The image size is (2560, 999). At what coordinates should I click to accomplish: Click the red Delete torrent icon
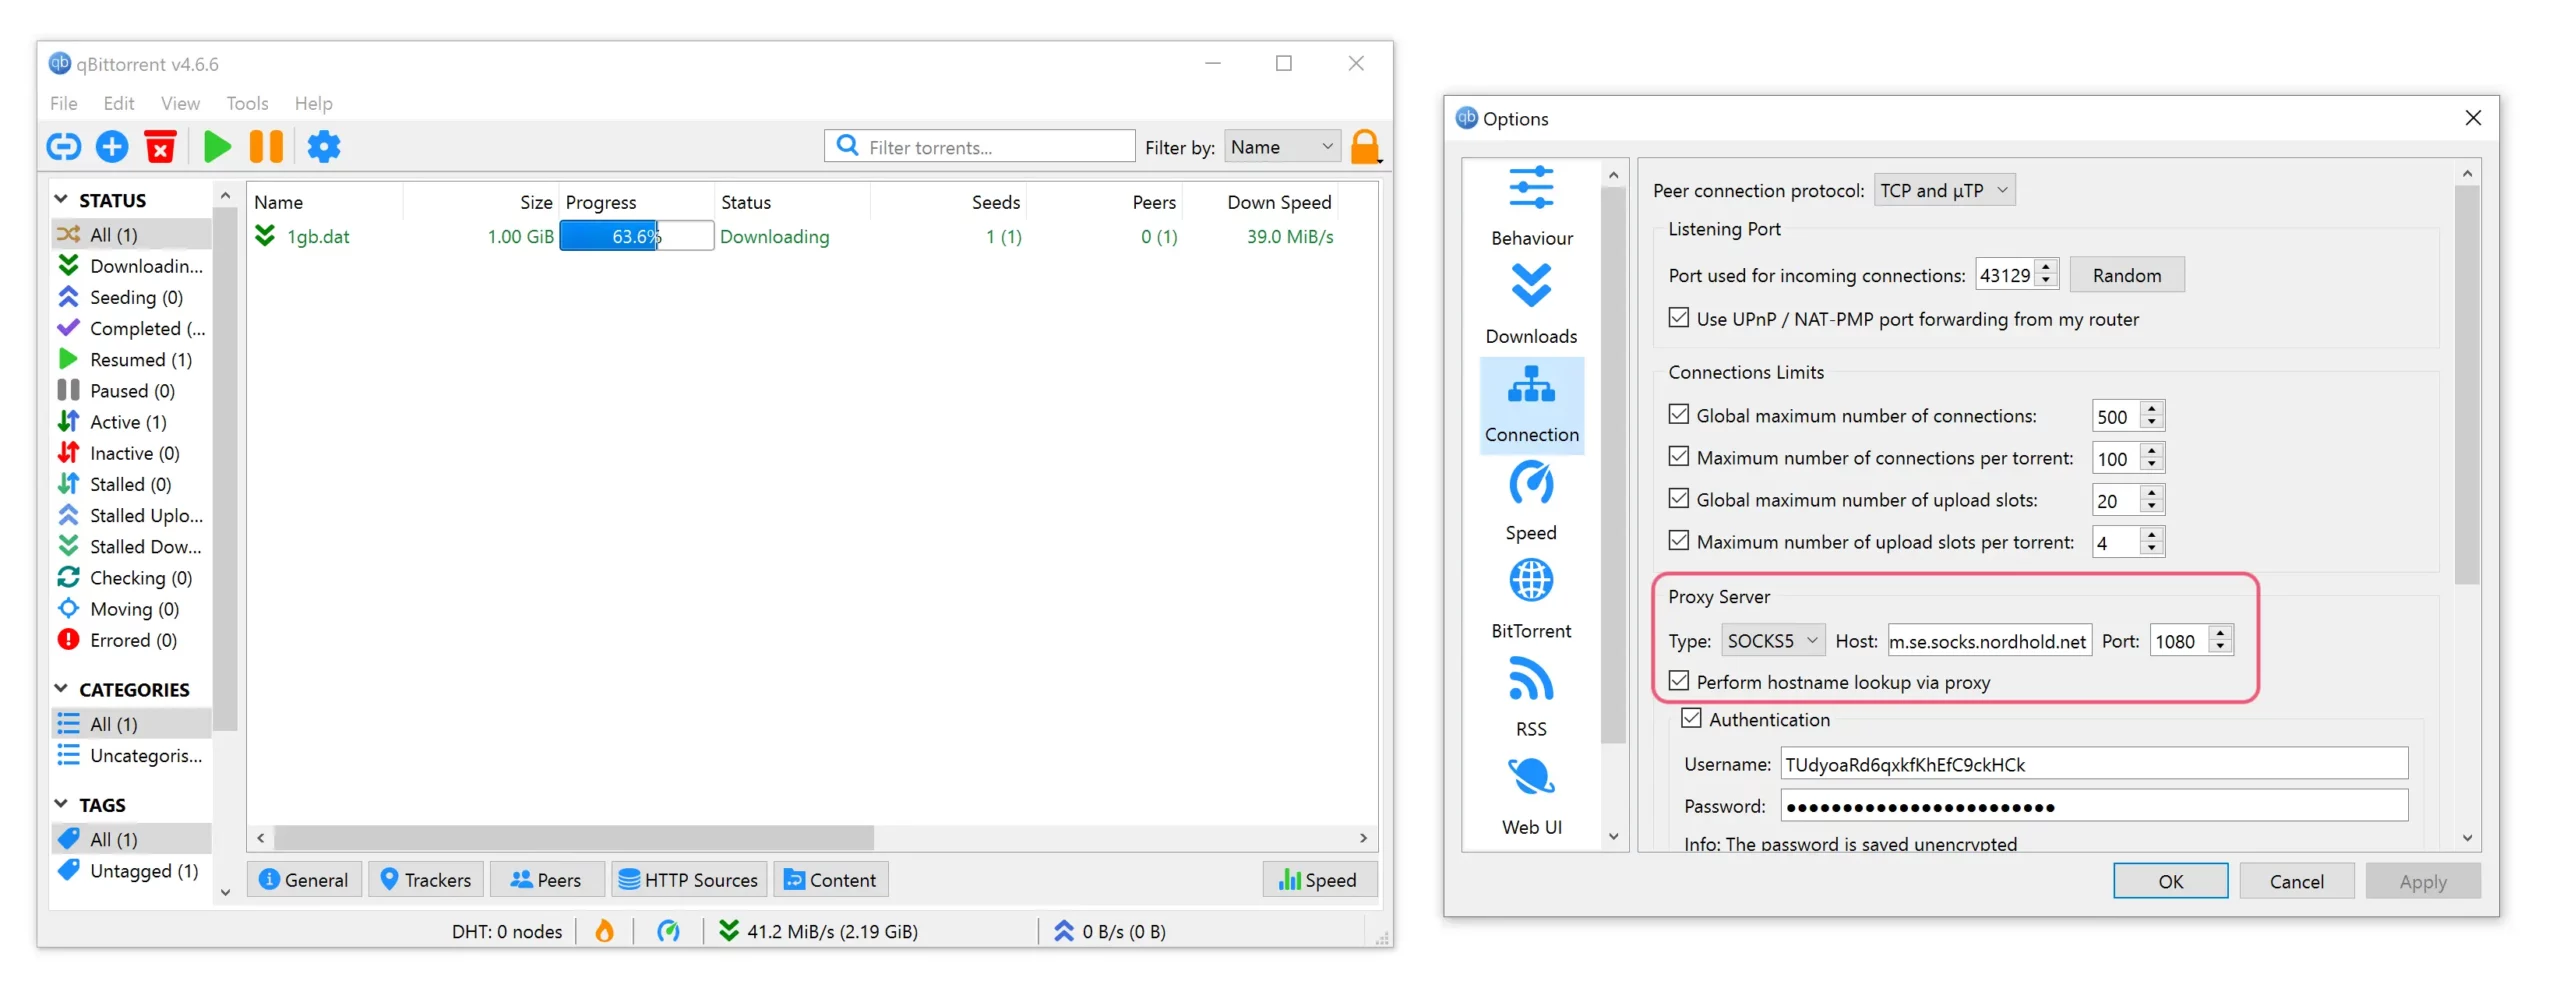[160, 147]
